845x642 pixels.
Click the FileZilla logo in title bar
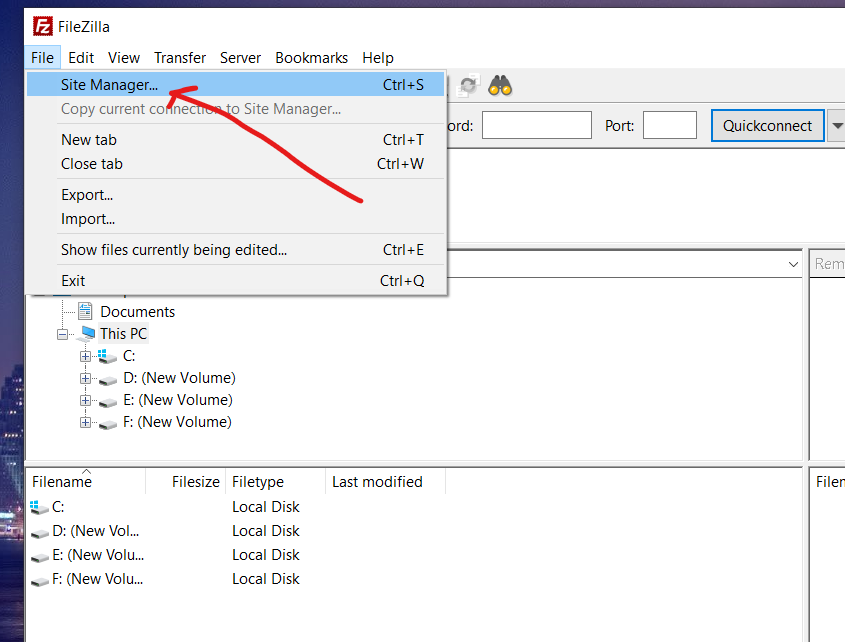click(x=42, y=26)
